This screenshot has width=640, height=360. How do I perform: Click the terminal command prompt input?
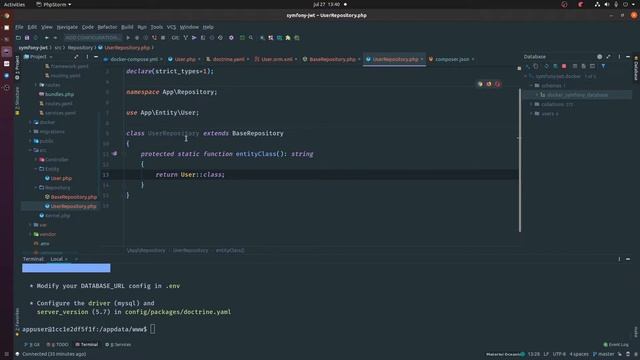pos(153,329)
